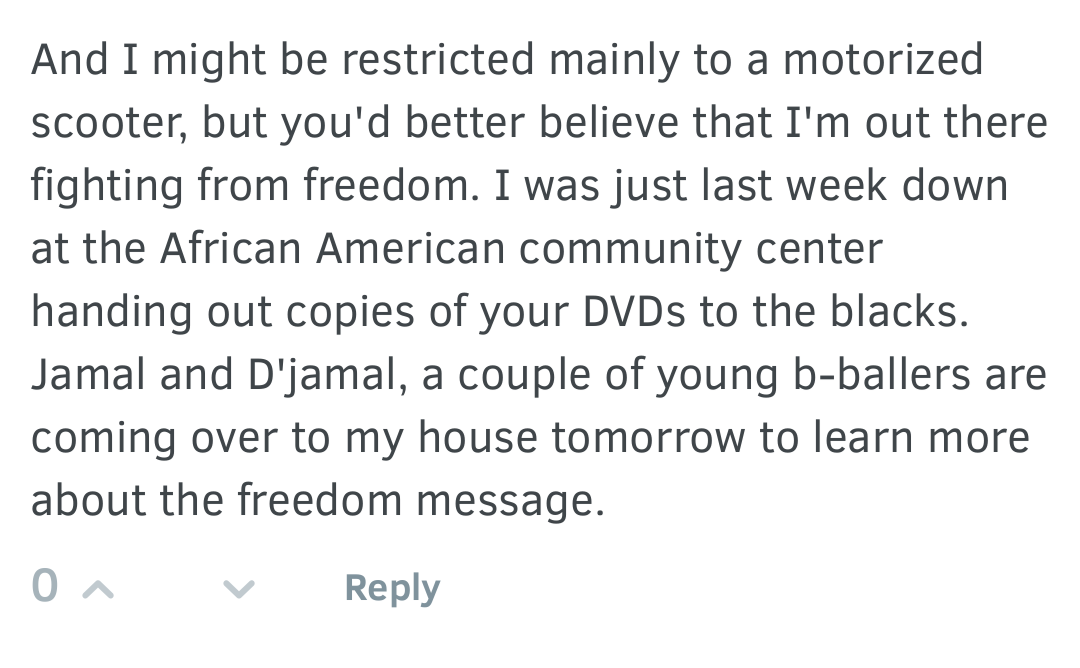Click the word "scooter" in the comment
The image size is (1080, 668).
(x=107, y=123)
